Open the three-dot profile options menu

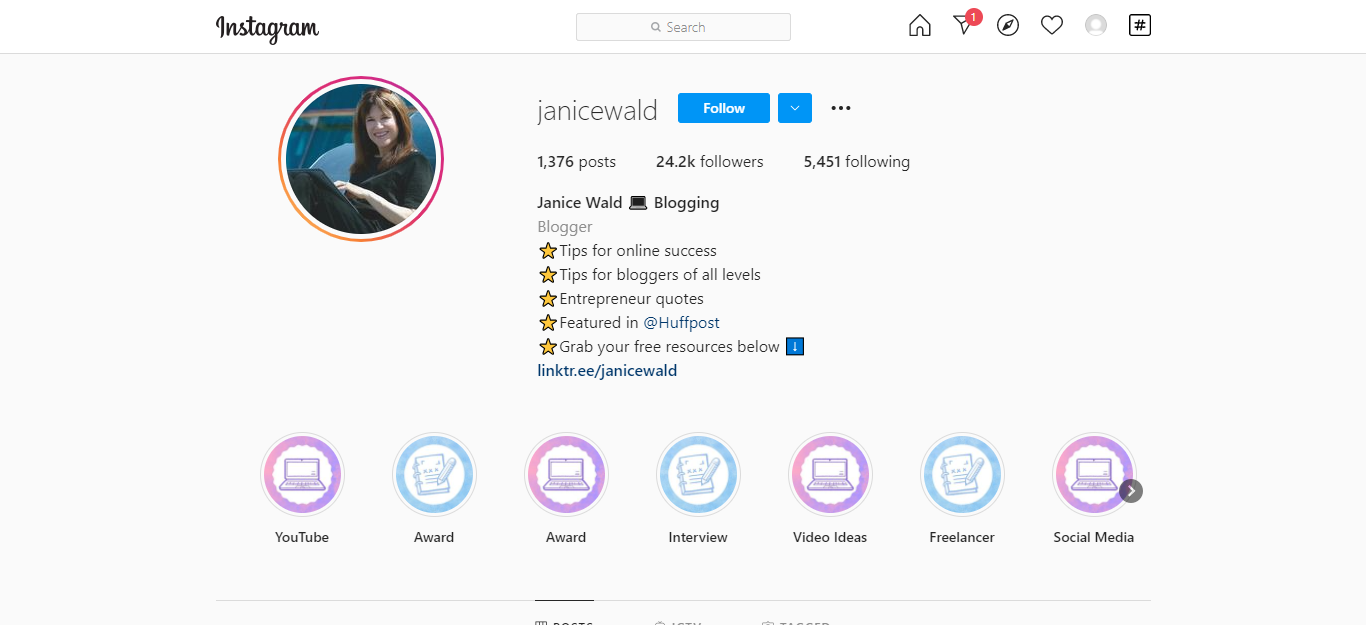[841, 108]
